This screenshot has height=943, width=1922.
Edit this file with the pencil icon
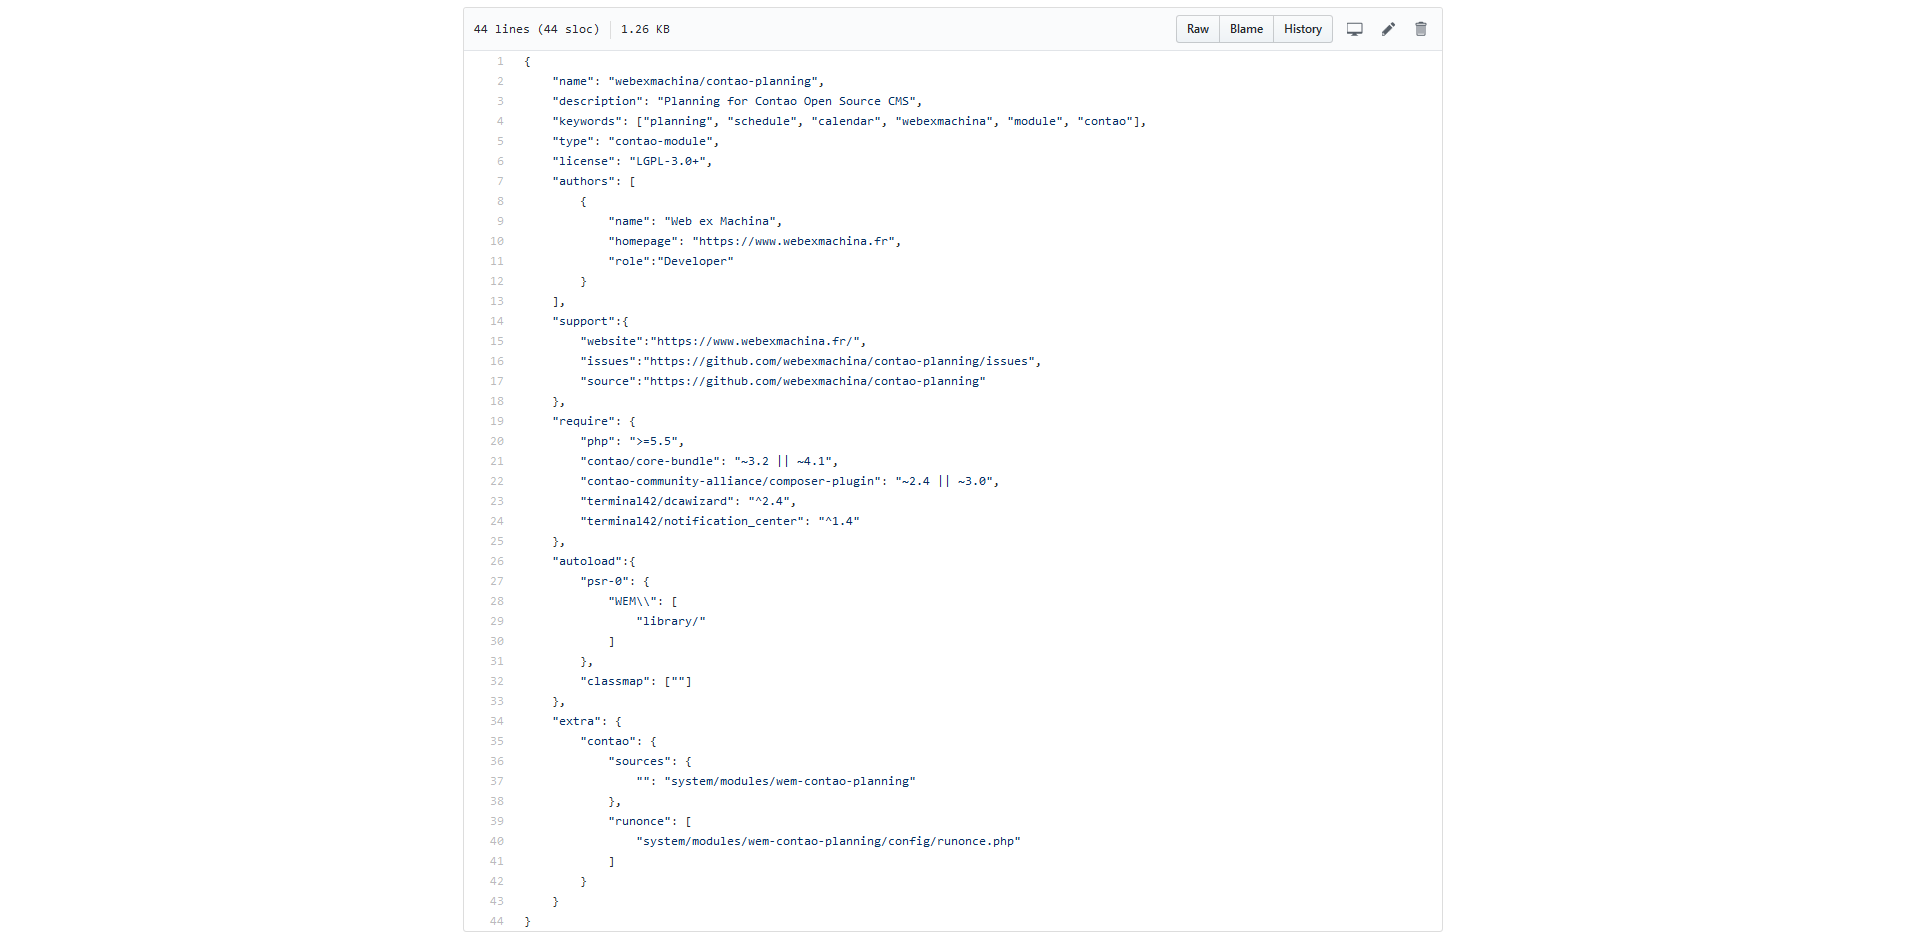[x=1388, y=29]
